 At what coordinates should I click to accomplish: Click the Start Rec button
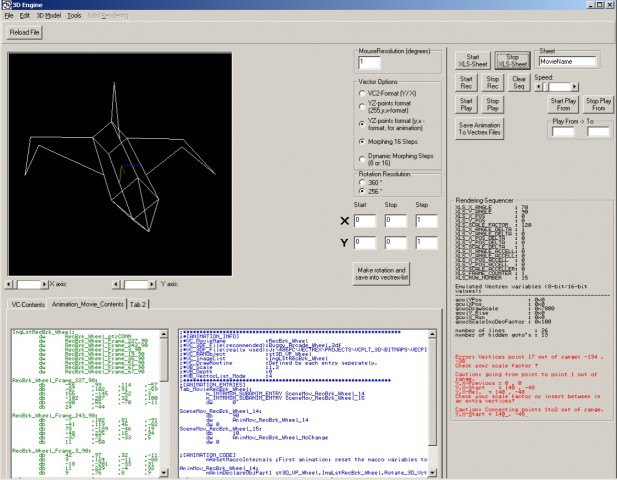coord(466,82)
